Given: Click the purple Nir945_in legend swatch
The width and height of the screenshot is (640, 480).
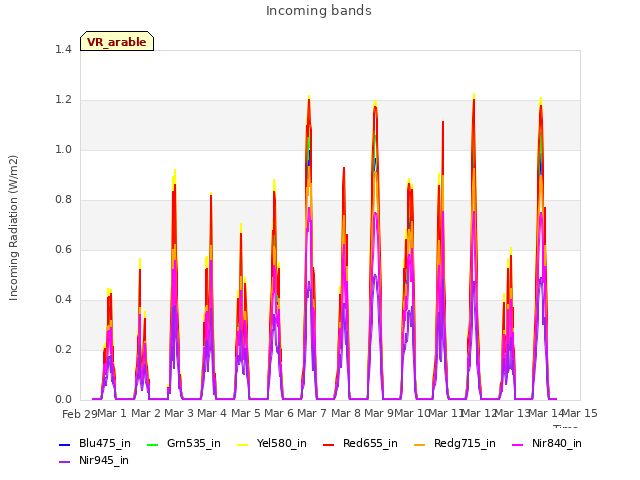Looking at the screenshot, I should [x=65, y=462].
